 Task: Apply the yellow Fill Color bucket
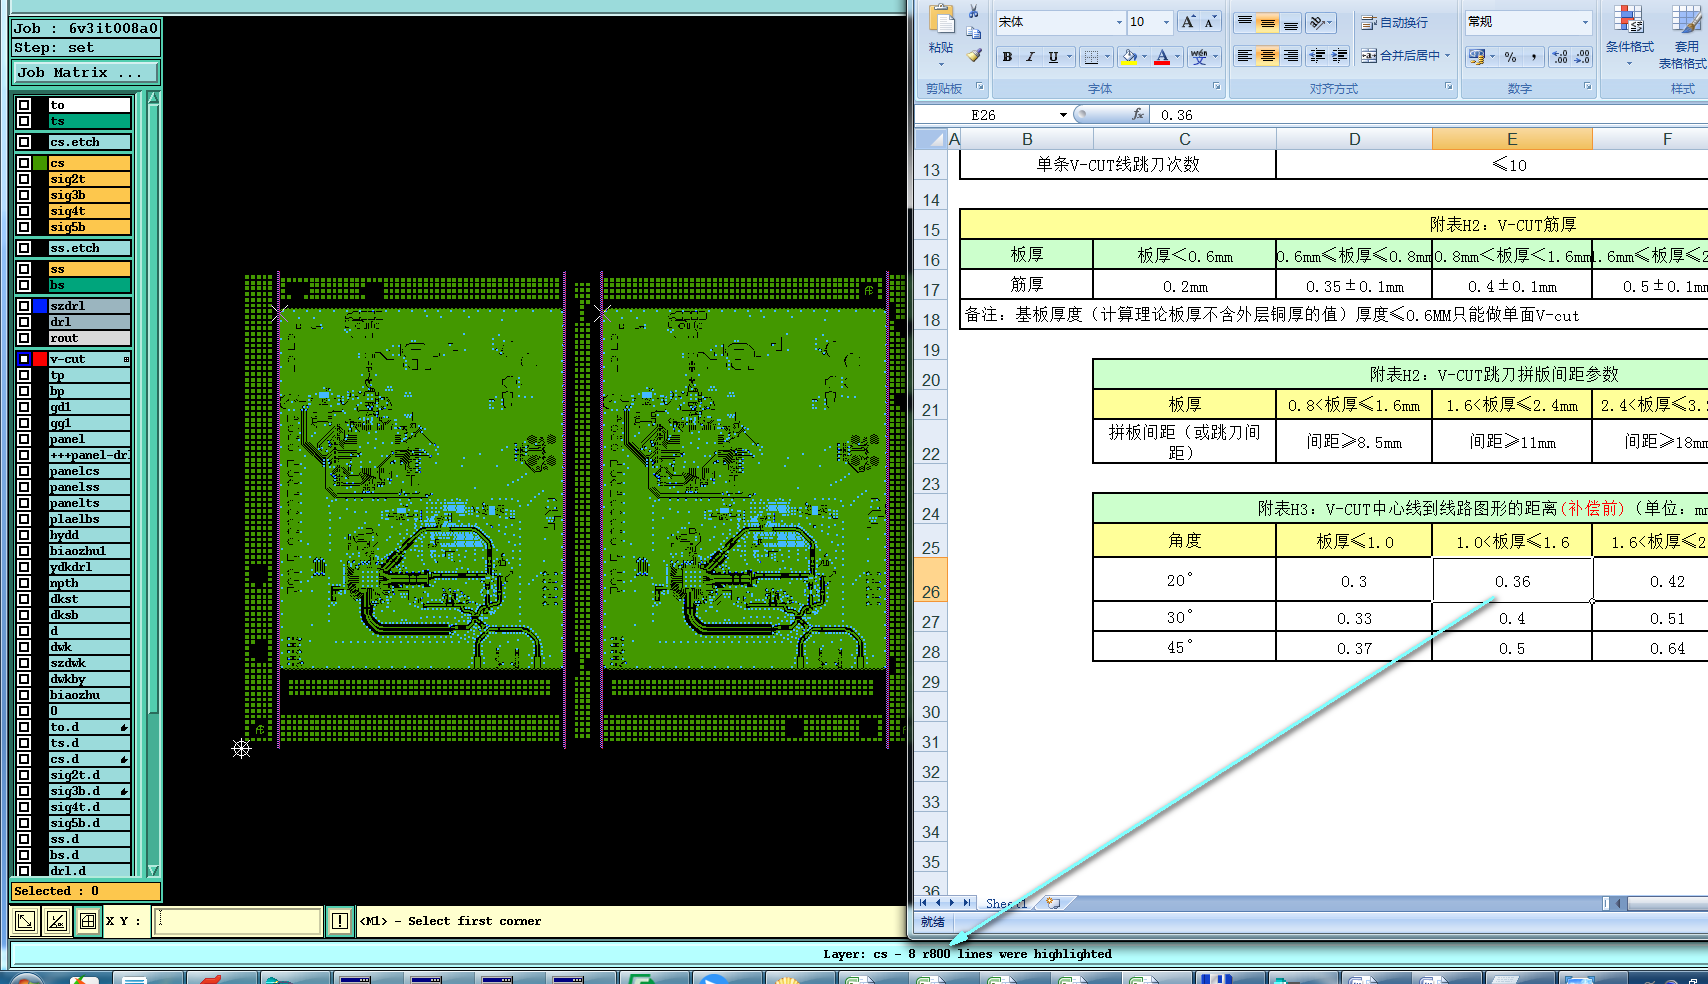[1130, 57]
